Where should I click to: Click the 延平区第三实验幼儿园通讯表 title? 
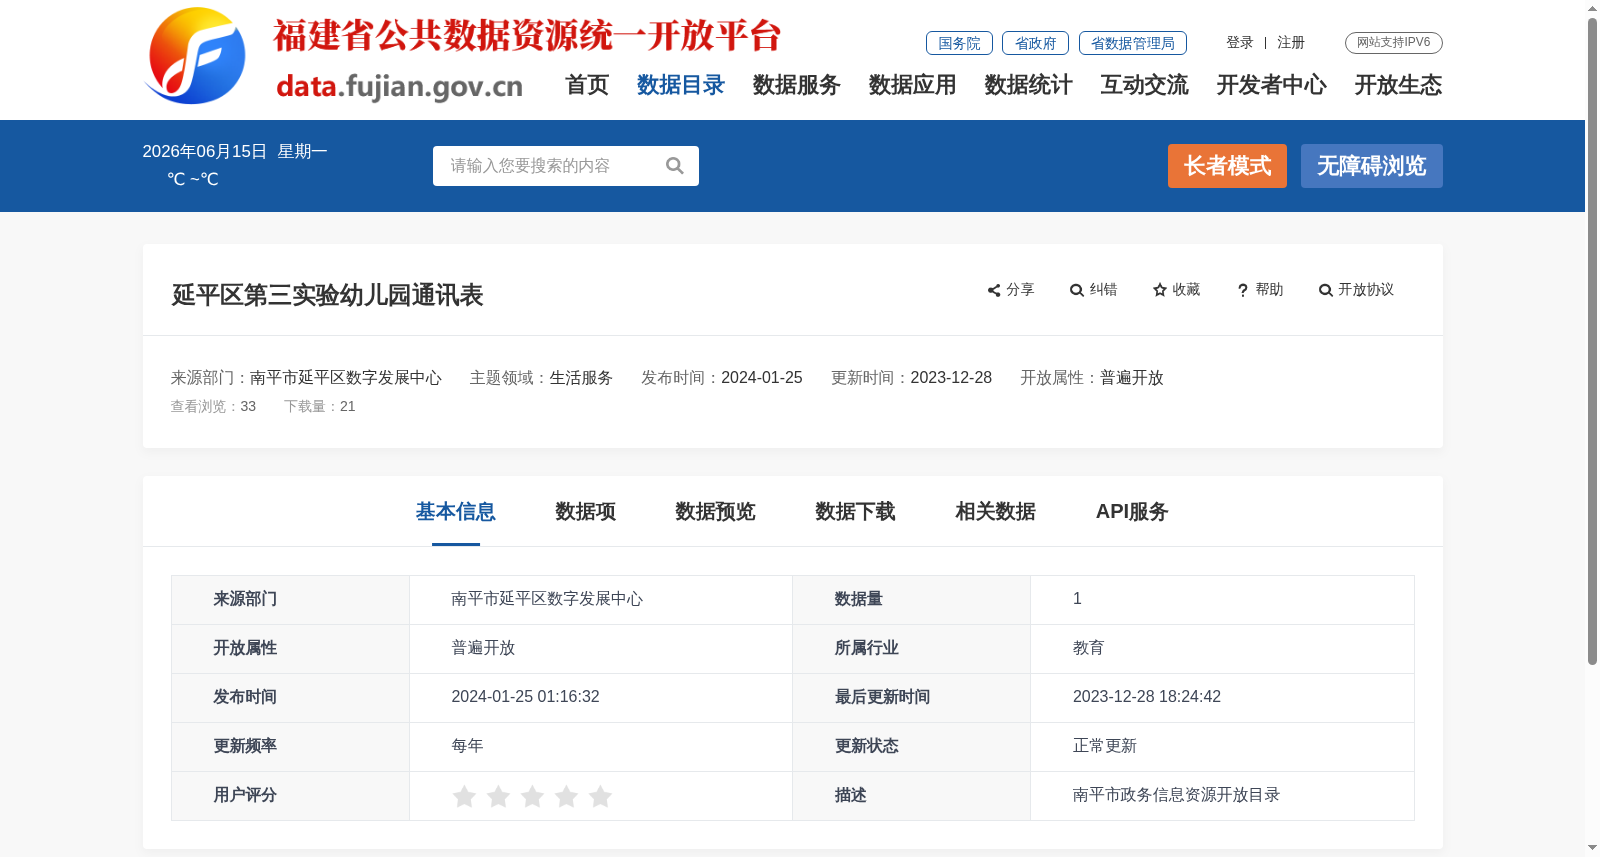(328, 295)
